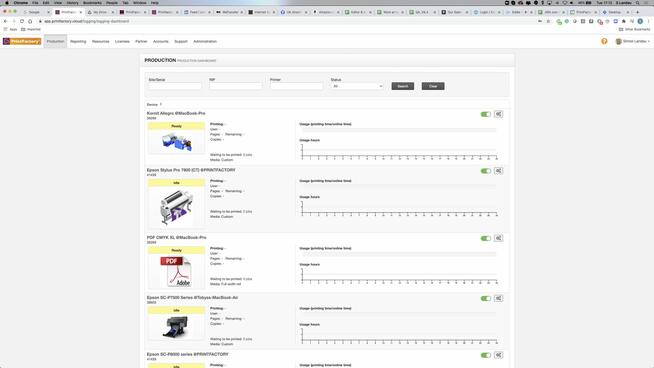The height and width of the screenshot is (368, 654).
Task: Click the Kornit Allegro printer thumbnail
Action: (x=176, y=142)
